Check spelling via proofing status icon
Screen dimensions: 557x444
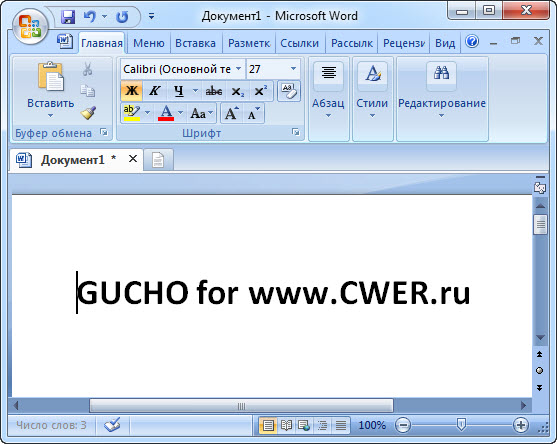[112, 425]
